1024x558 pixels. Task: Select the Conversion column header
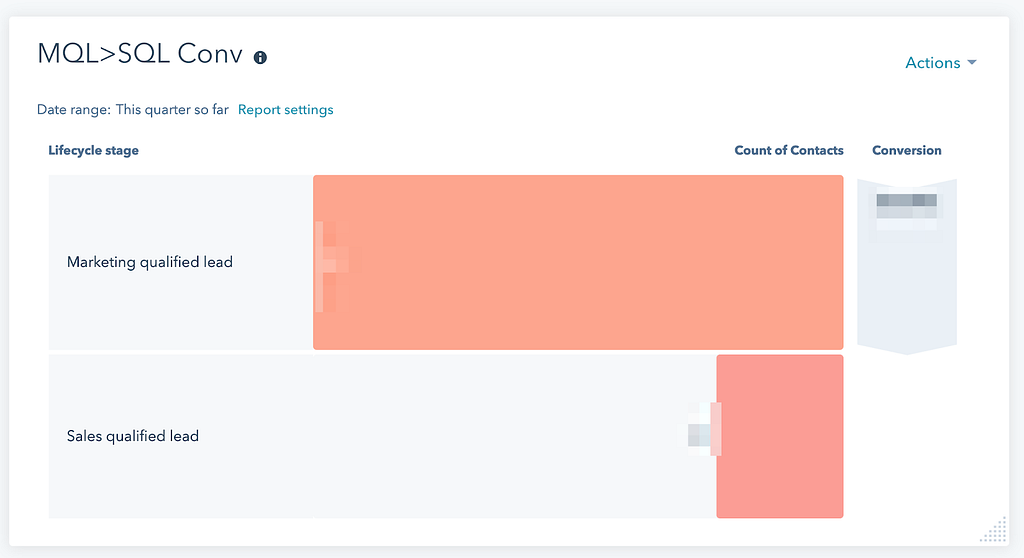pyautogui.click(x=906, y=151)
